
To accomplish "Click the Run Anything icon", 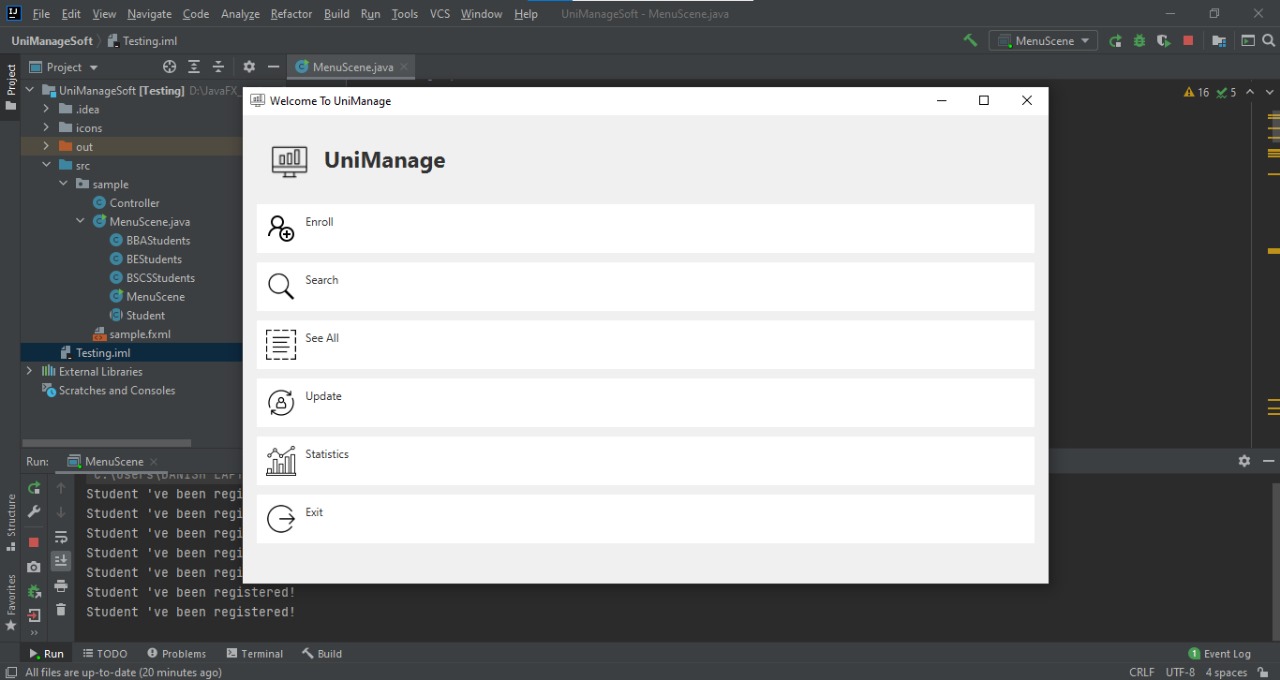I will (x=1248, y=41).
